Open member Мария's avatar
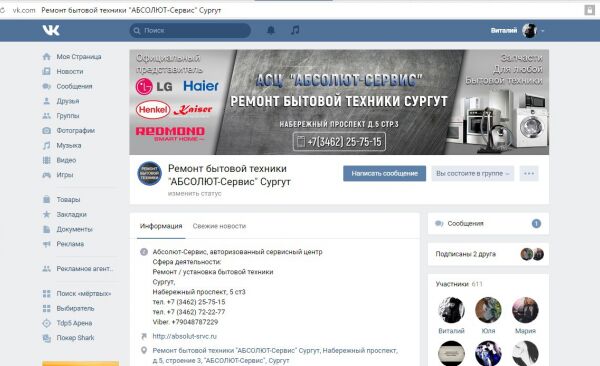The width and height of the screenshot is (600, 366). (525, 310)
